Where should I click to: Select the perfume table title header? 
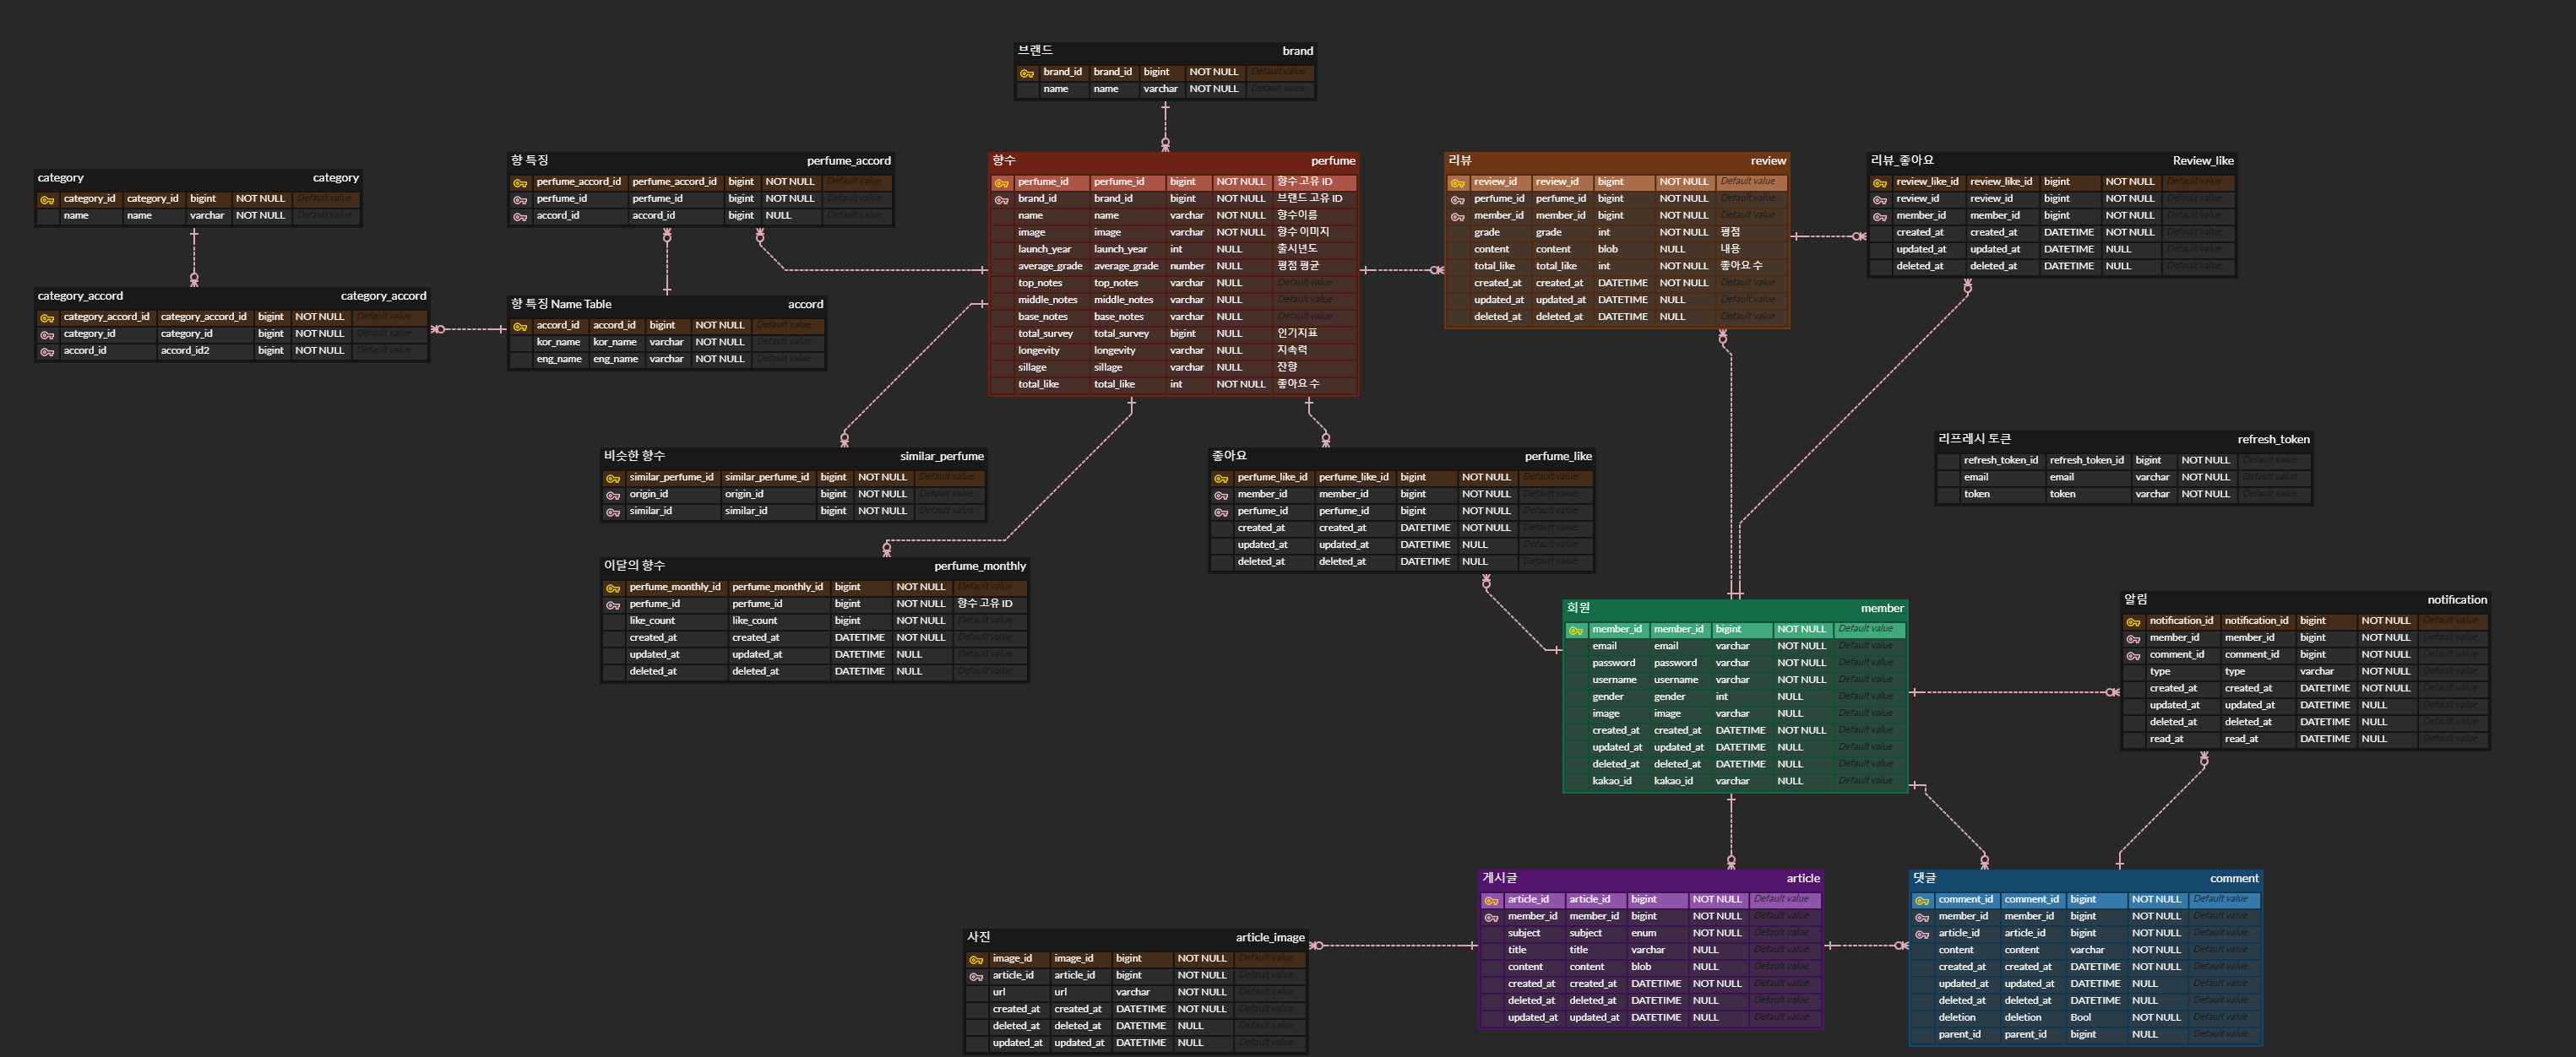click(x=1173, y=160)
